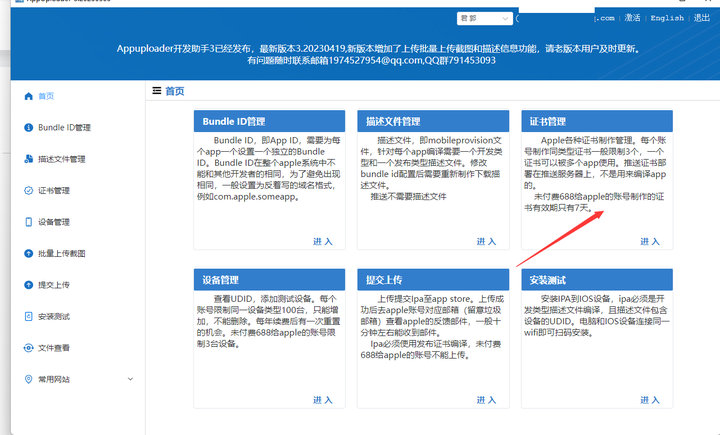The width and height of the screenshot is (720, 435).
Task: Click the 安装测试 card header
Action: pos(597,280)
